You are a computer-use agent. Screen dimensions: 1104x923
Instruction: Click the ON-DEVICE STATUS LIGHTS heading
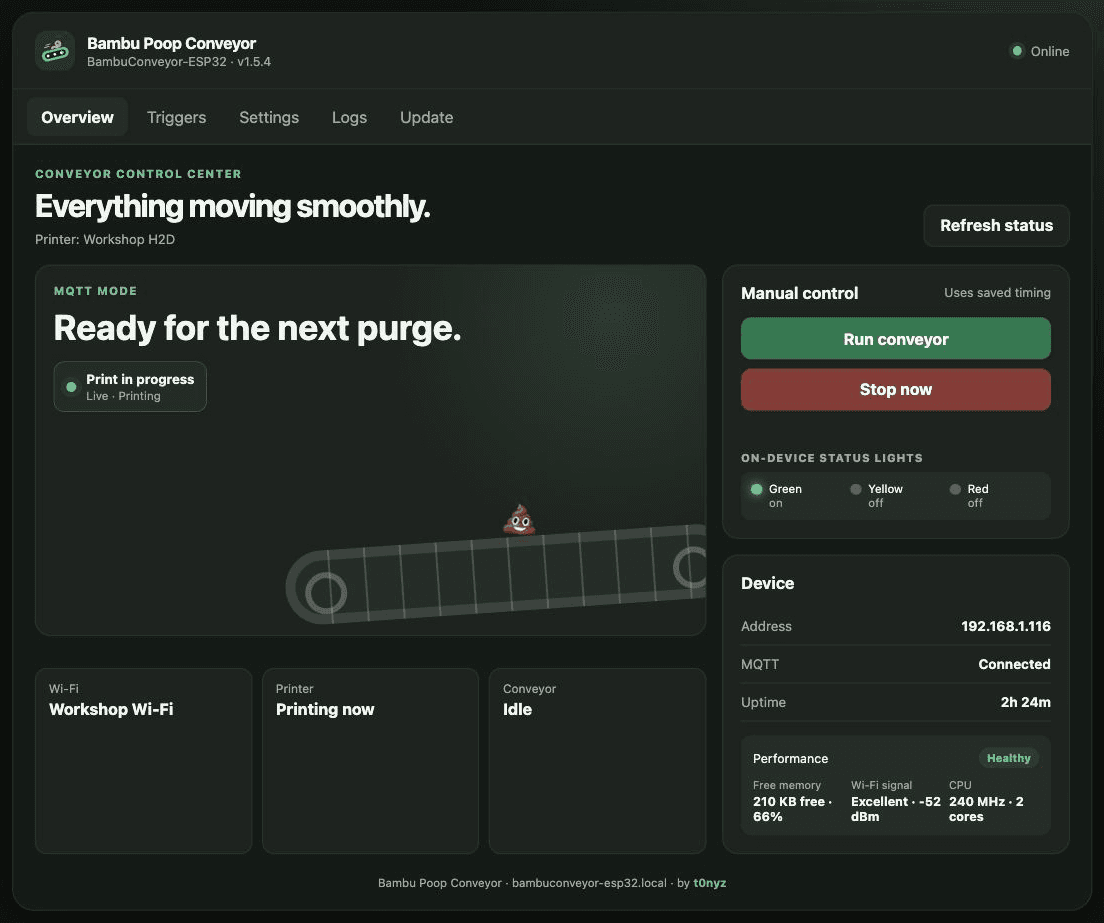coord(832,458)
